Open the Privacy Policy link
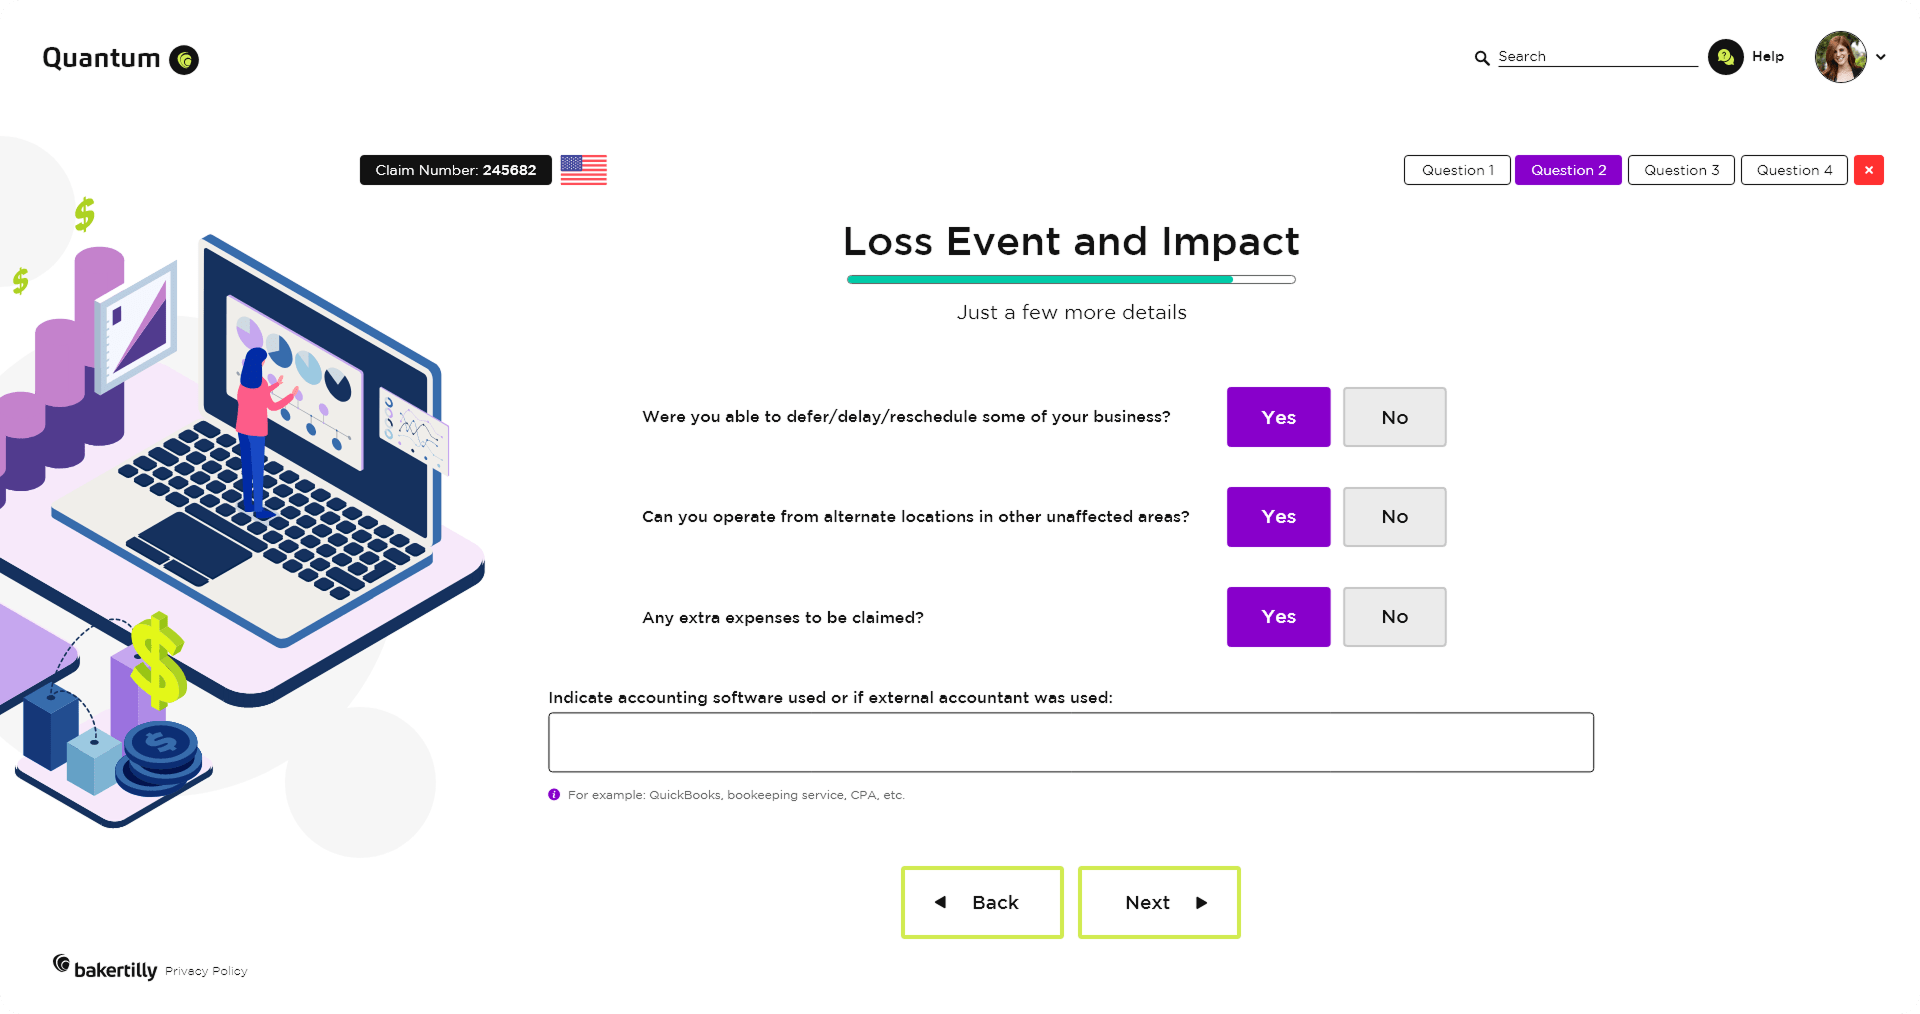1920x1014 pixels. tap(206, 971)
